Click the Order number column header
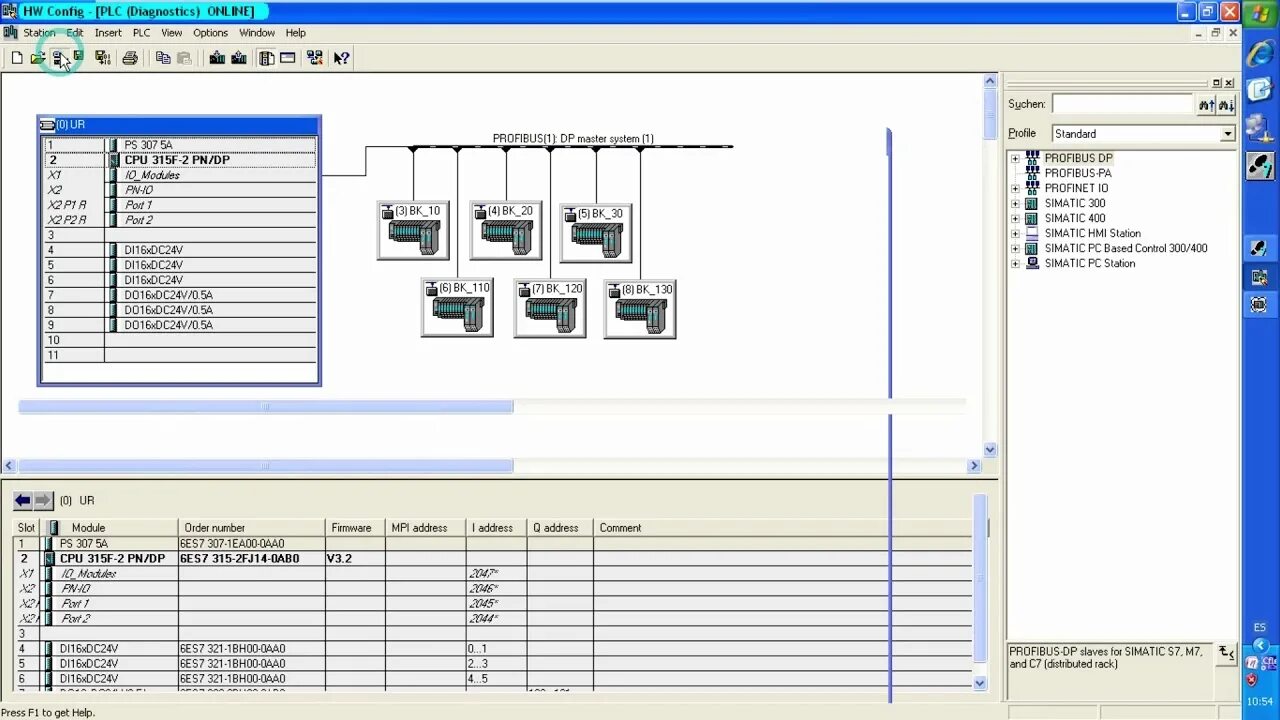Screen dimensions: 1280x720 pos(252,528)
